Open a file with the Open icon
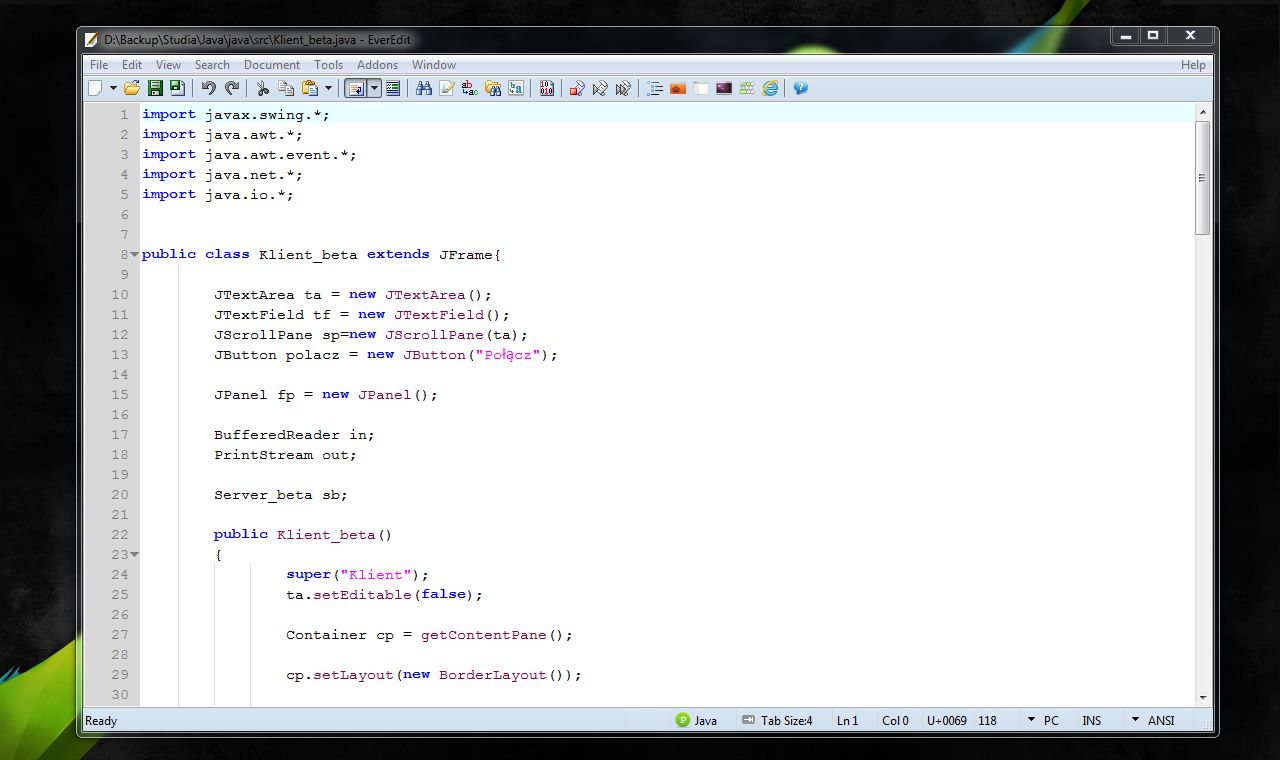 (132, 88)
